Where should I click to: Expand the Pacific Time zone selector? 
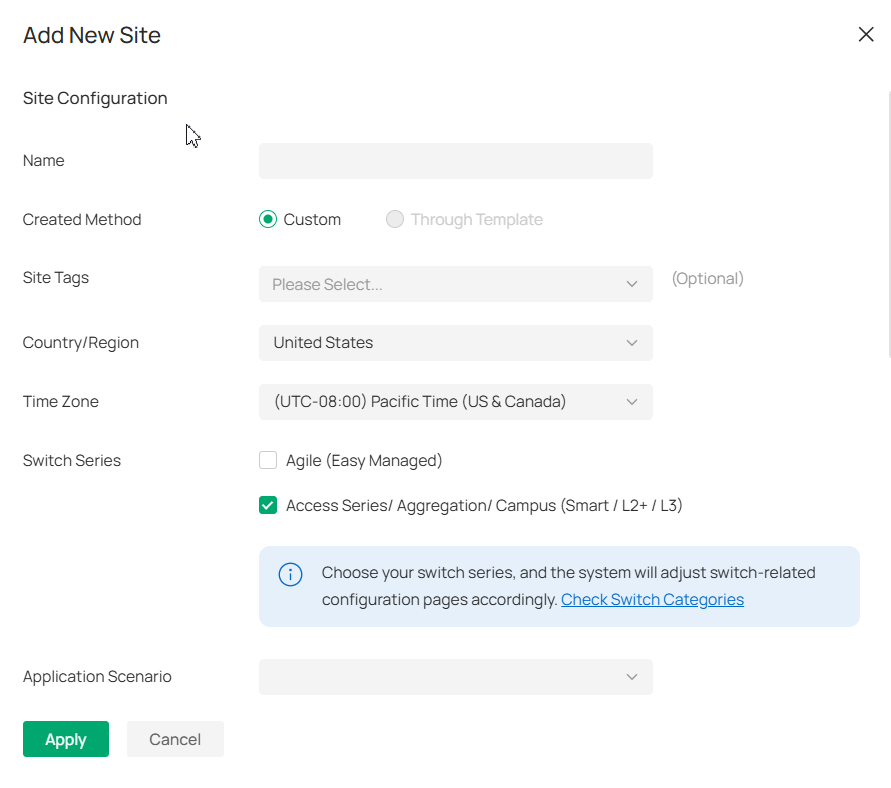pos(440,402)
